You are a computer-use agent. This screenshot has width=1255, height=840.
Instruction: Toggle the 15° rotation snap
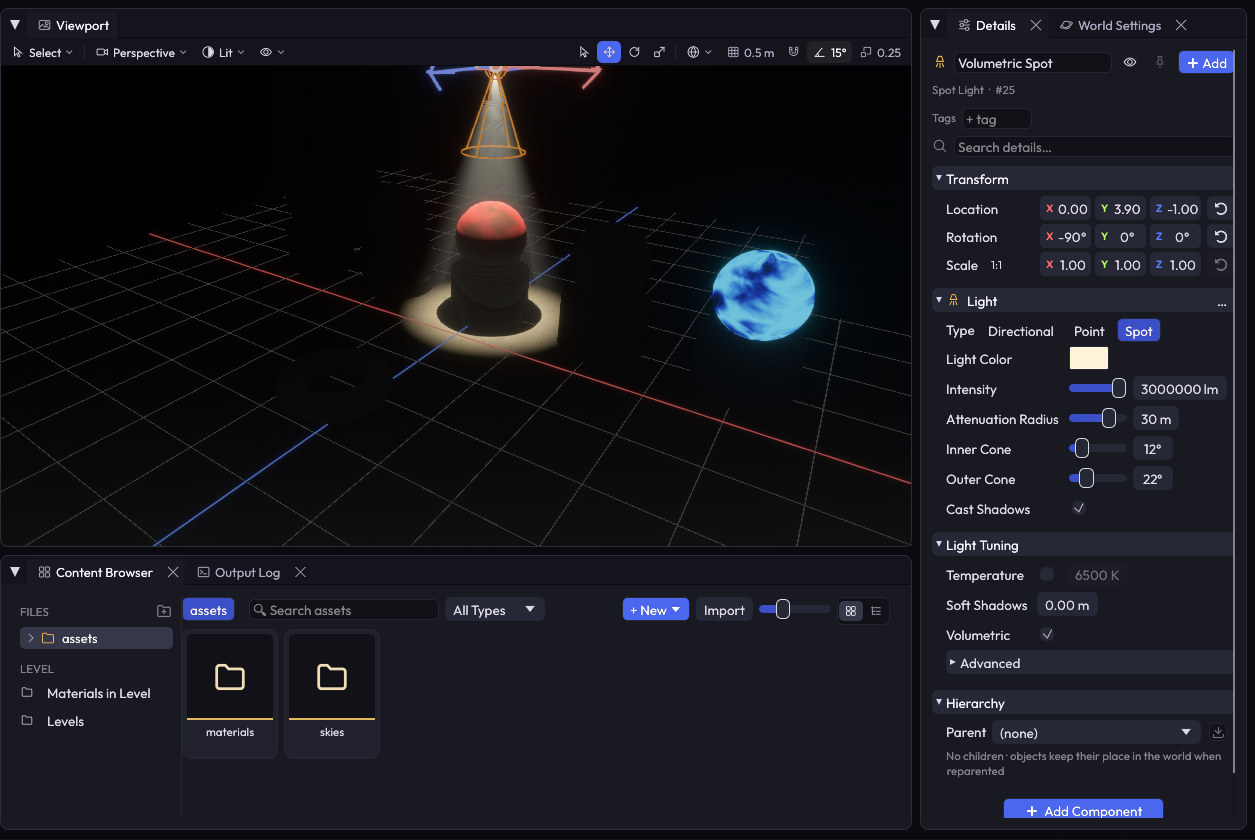click(x=830, y=52)
